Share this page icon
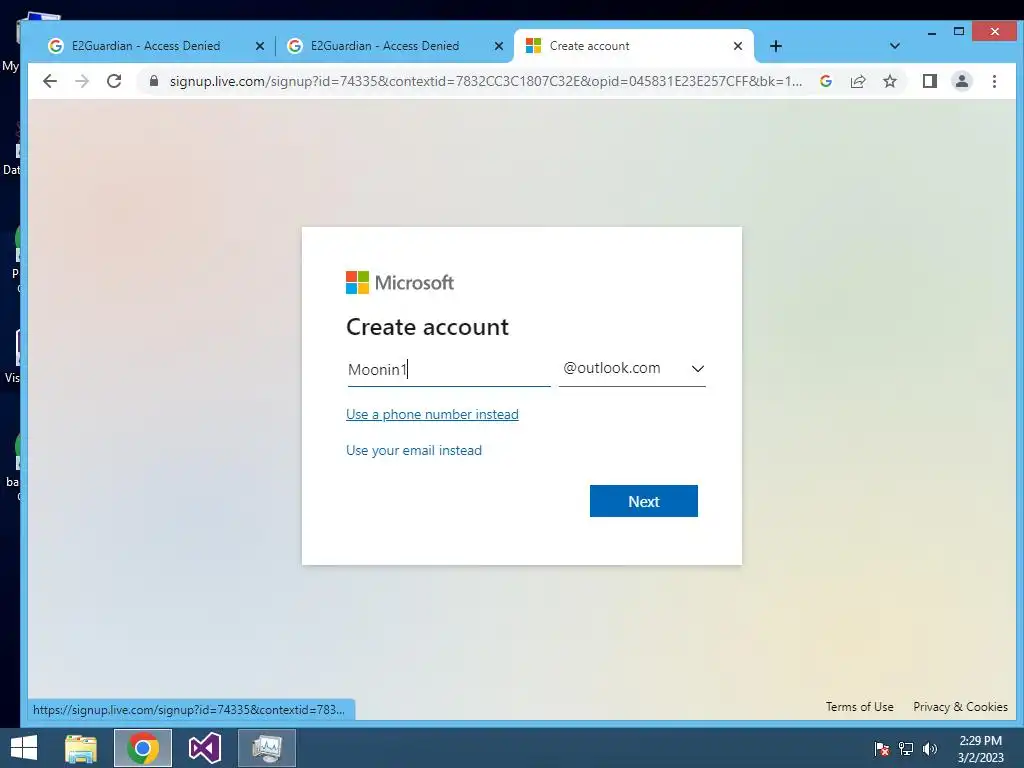This screenshot has width=1024, height=768. [857, 81]
